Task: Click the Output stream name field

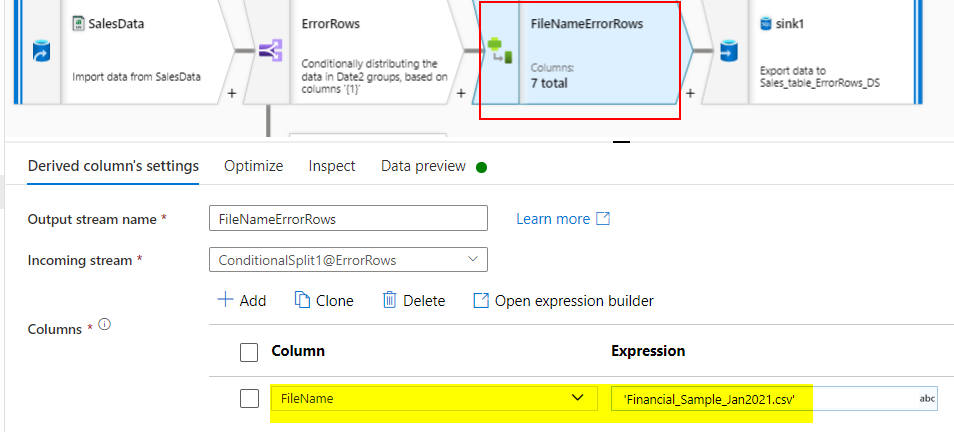Action: click(348, 218)
